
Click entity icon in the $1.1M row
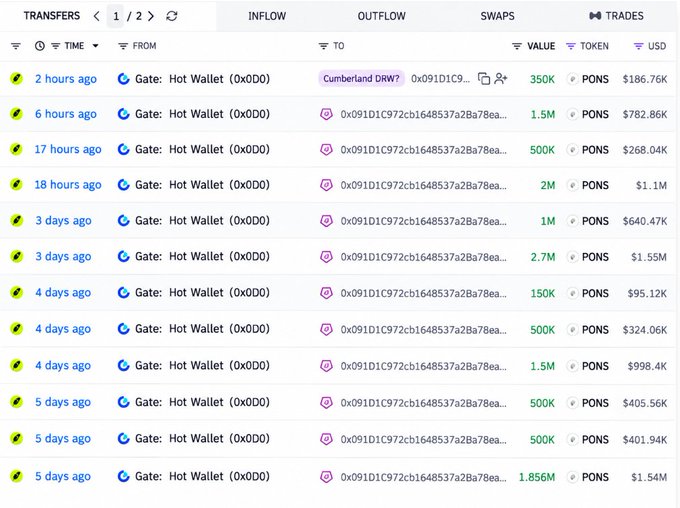(x=326, y=185)
